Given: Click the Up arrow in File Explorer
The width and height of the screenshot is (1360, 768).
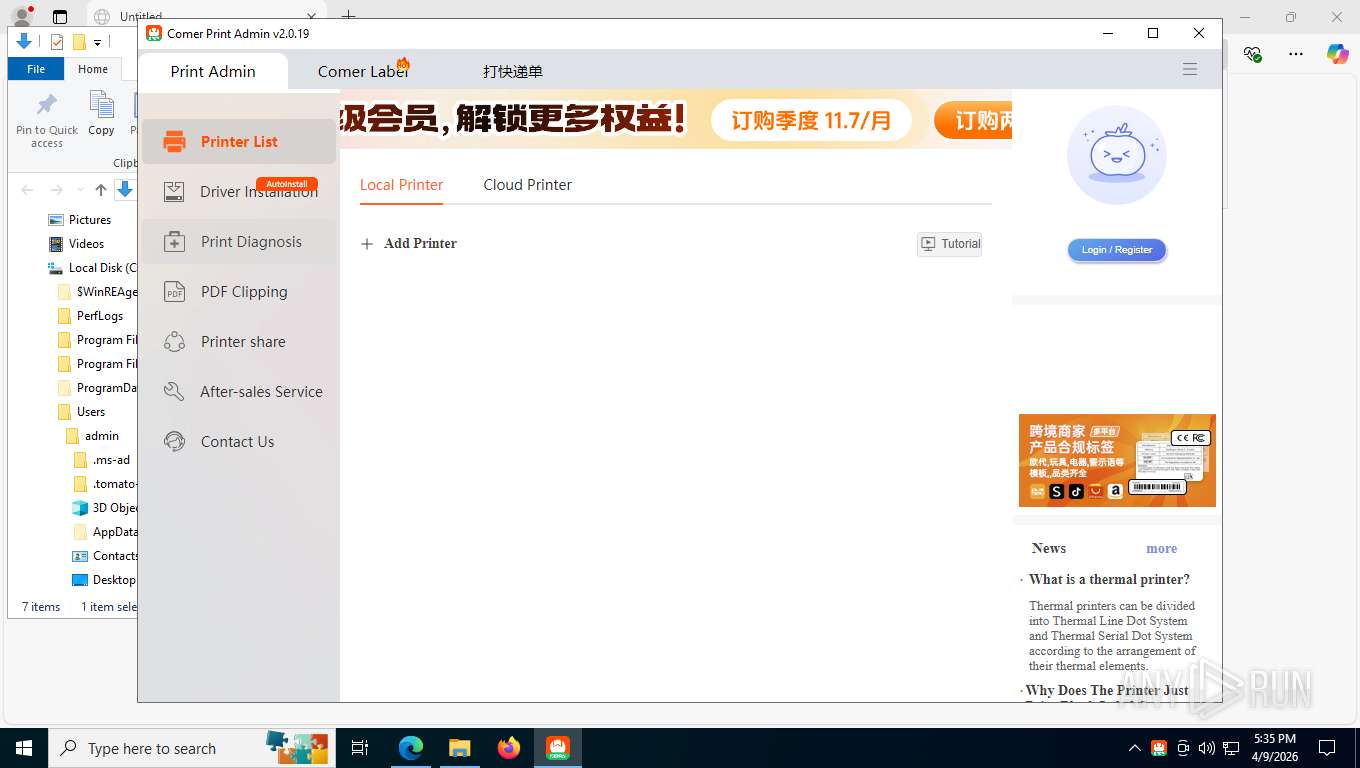Looking at the screenshot, I should pyautogui.click(x=101, y=190).
